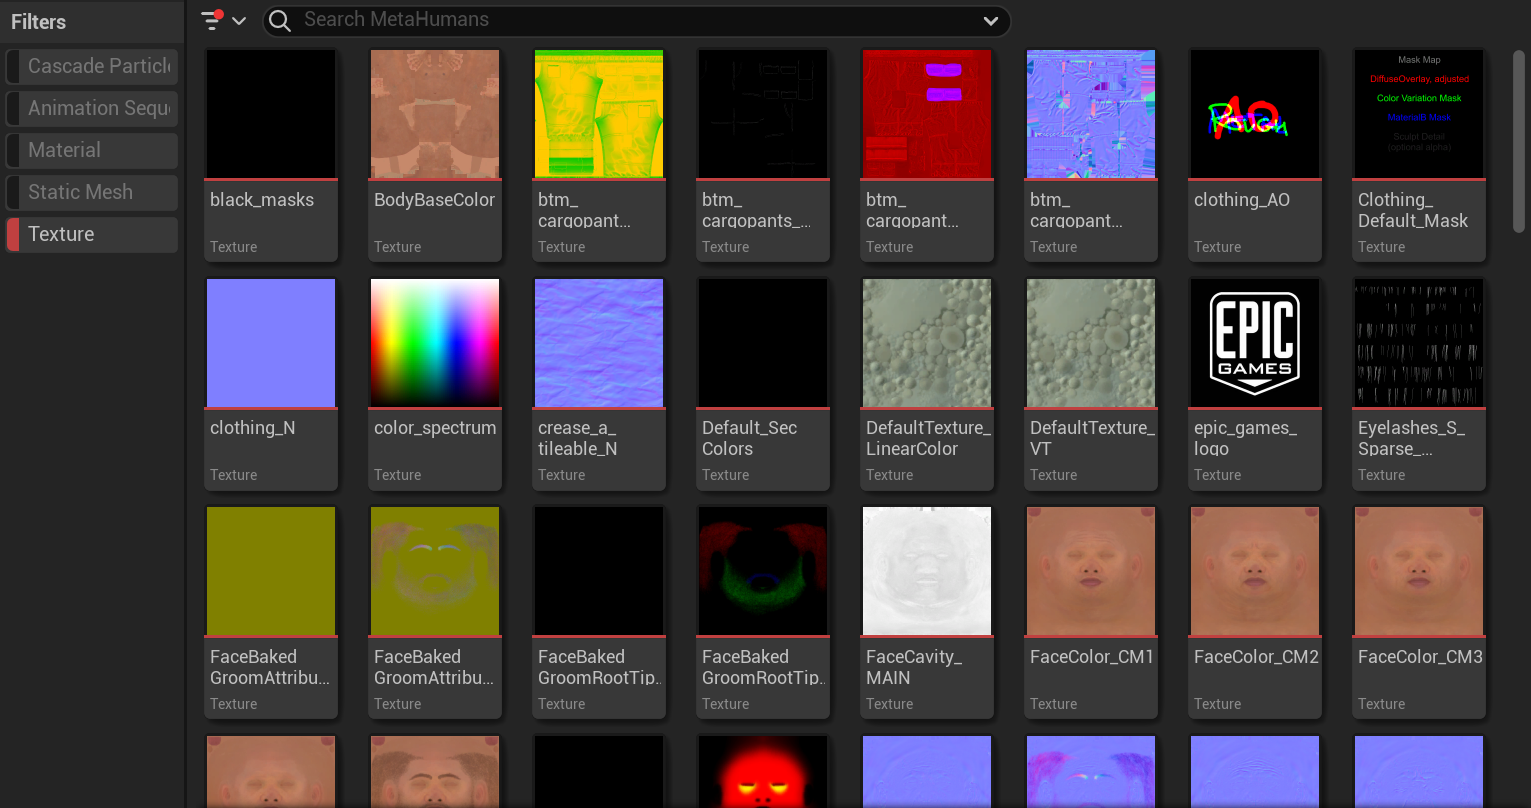Expand the saved searches chevron in search bar
Viewport: 1531px width, 808px height.
pyautogui.click(x=990, y=21)
